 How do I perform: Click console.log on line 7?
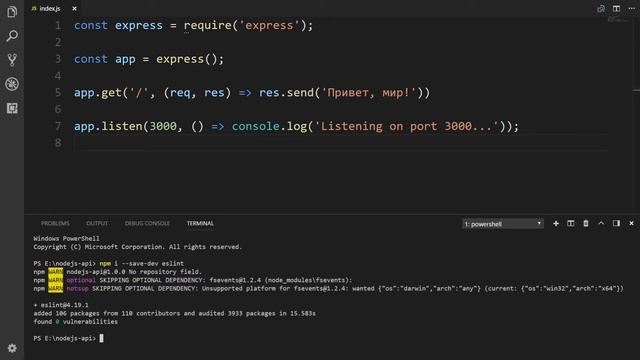coord(269,126)
